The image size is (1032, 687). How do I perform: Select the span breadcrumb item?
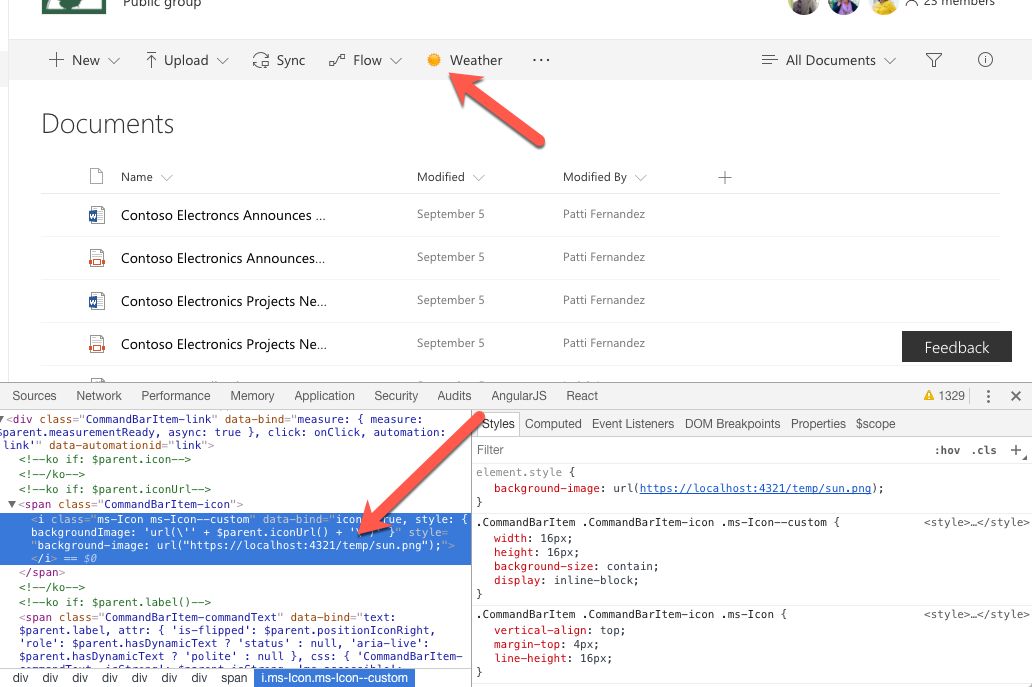[x=234, y=678]
